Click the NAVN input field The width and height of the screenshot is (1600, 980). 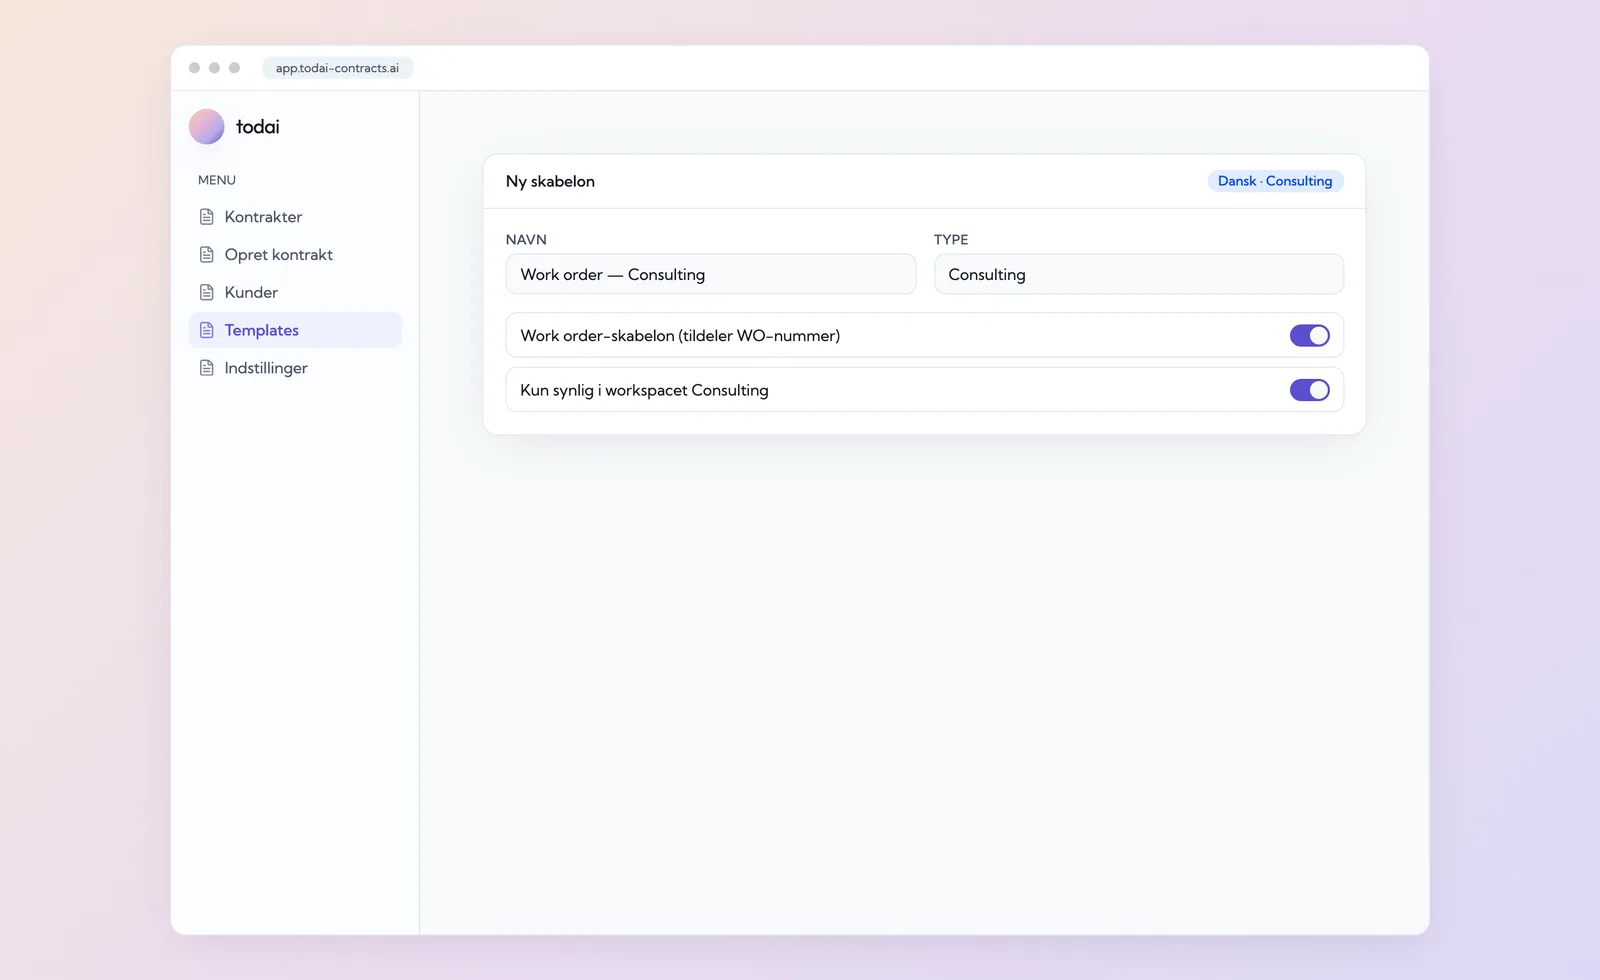click(710, 274)
